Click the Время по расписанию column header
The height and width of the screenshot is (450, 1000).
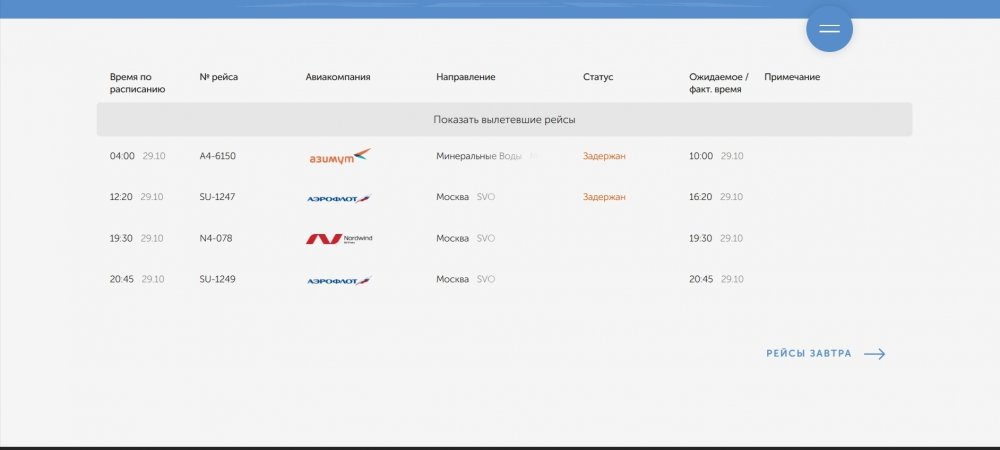(x=137, y=83)
